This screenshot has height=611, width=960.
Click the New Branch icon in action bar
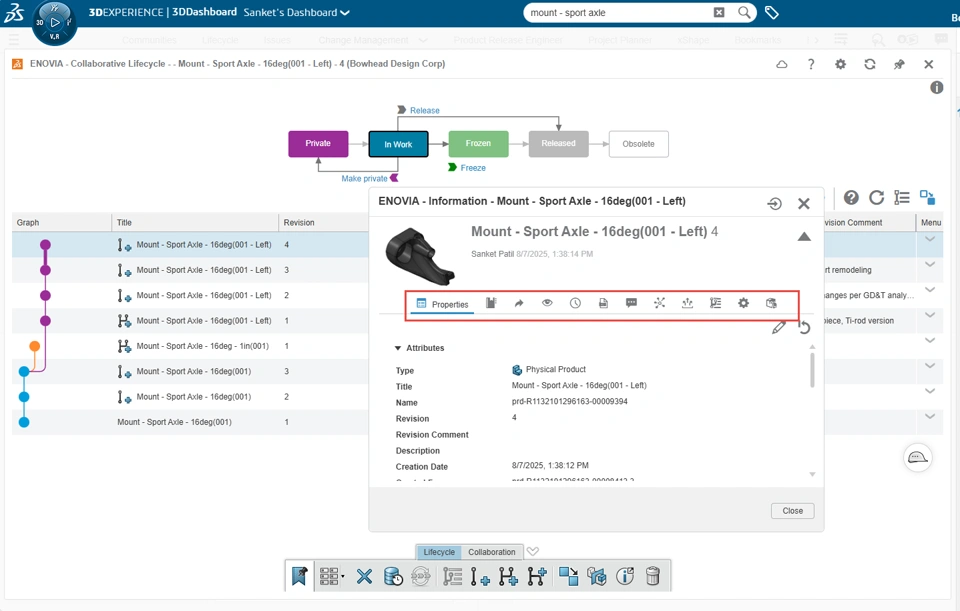click(x=508, y=576)
